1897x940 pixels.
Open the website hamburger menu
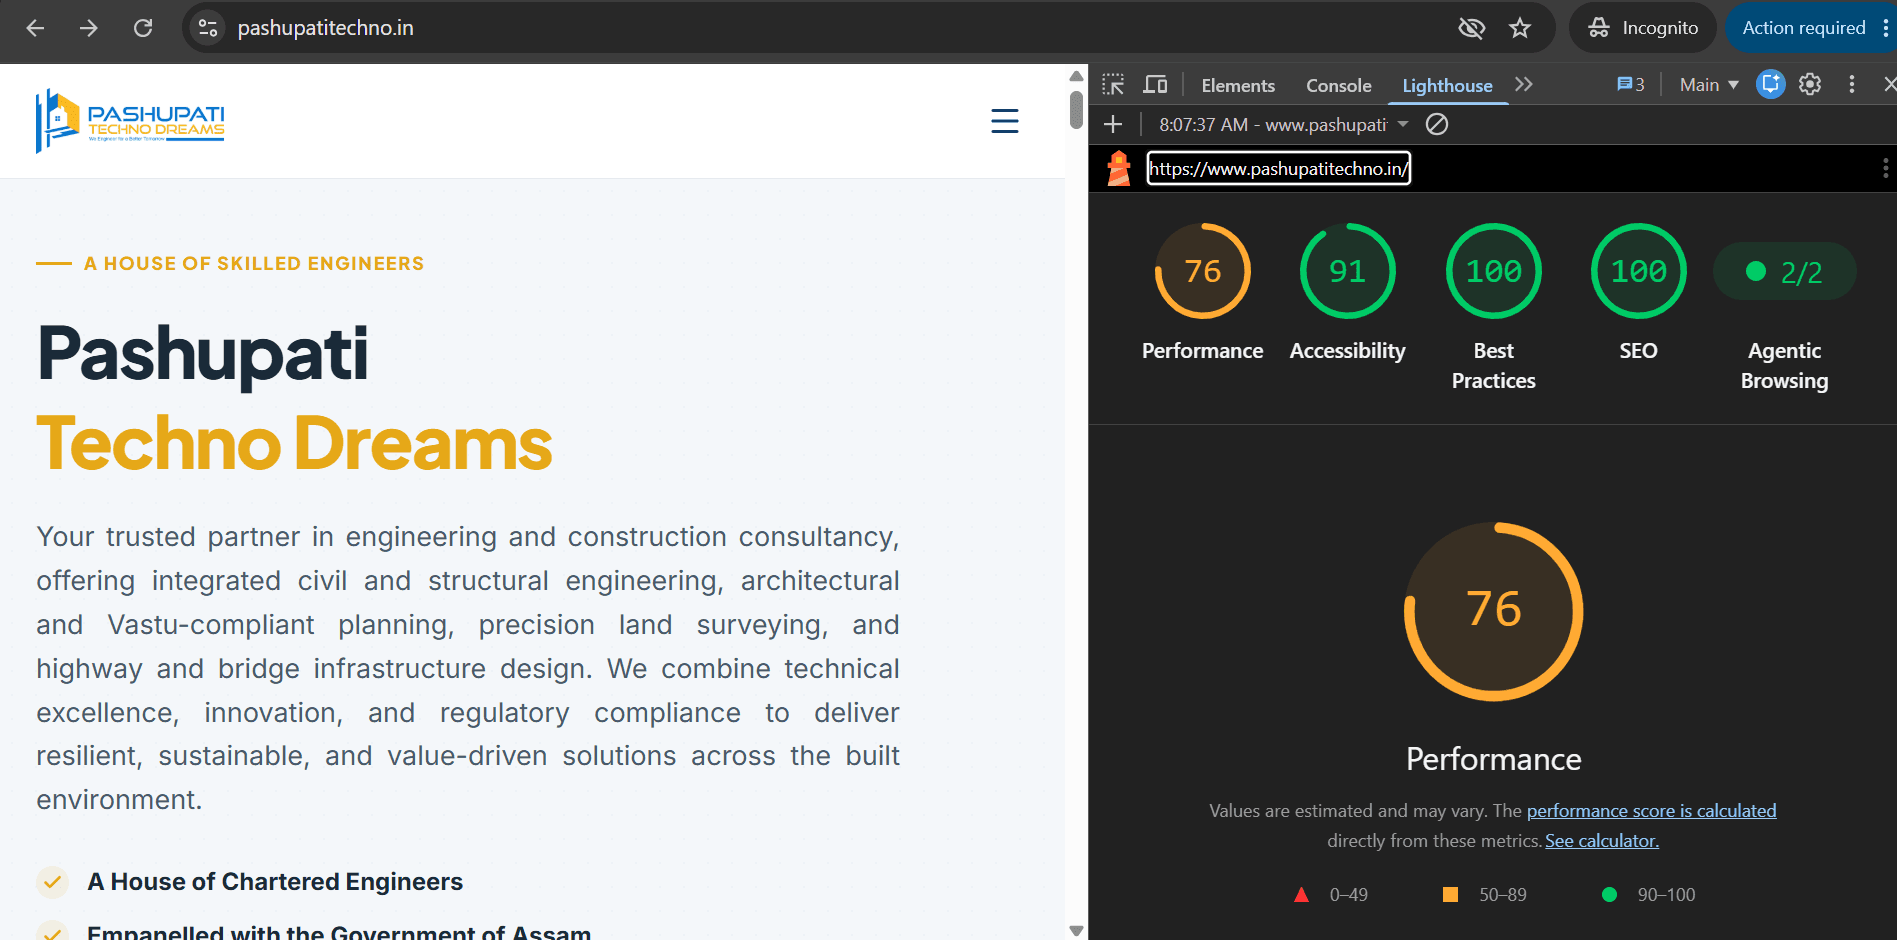pyautogui.click(x=1004, y=121)
